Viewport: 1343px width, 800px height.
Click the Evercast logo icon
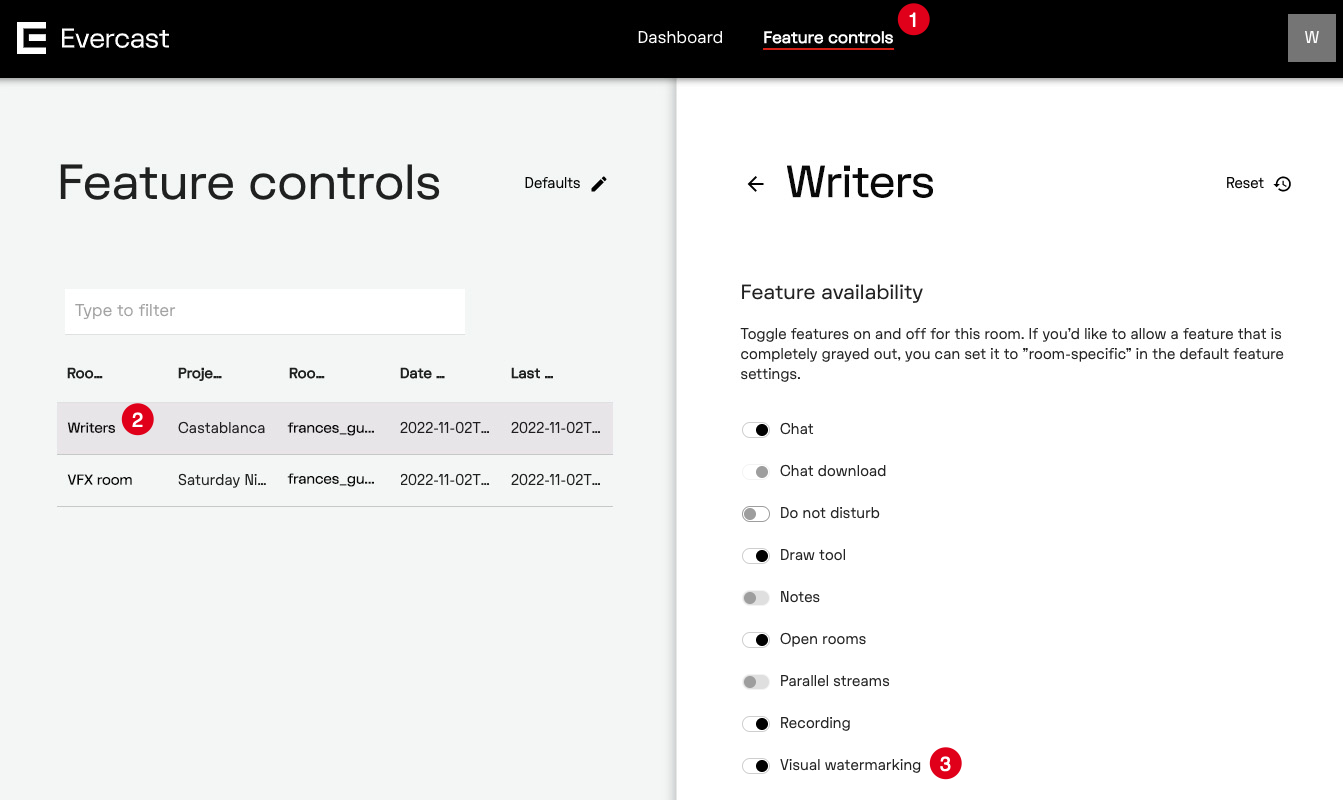pos(32,38)
